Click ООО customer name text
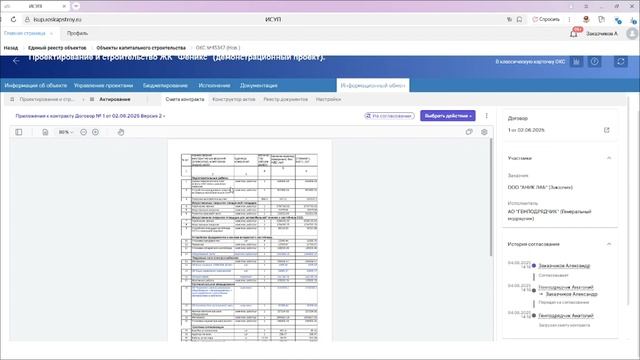The image size is (640, 360). click(x=540, y=187)
